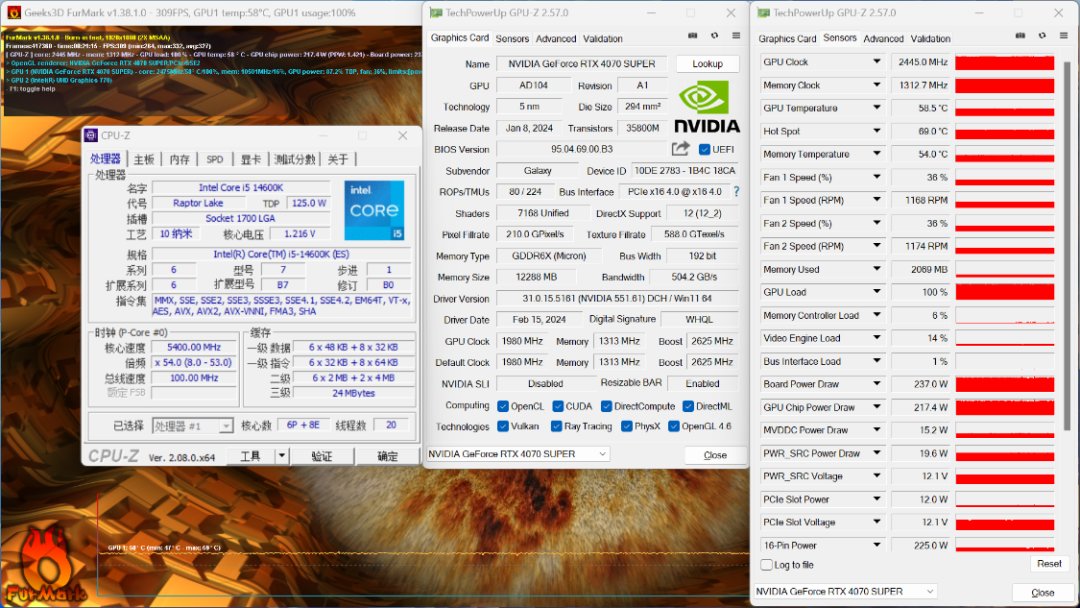Click the GPU Load red sensor graph
This screenshot has width=1080, height=608.
coord(1005,292)
